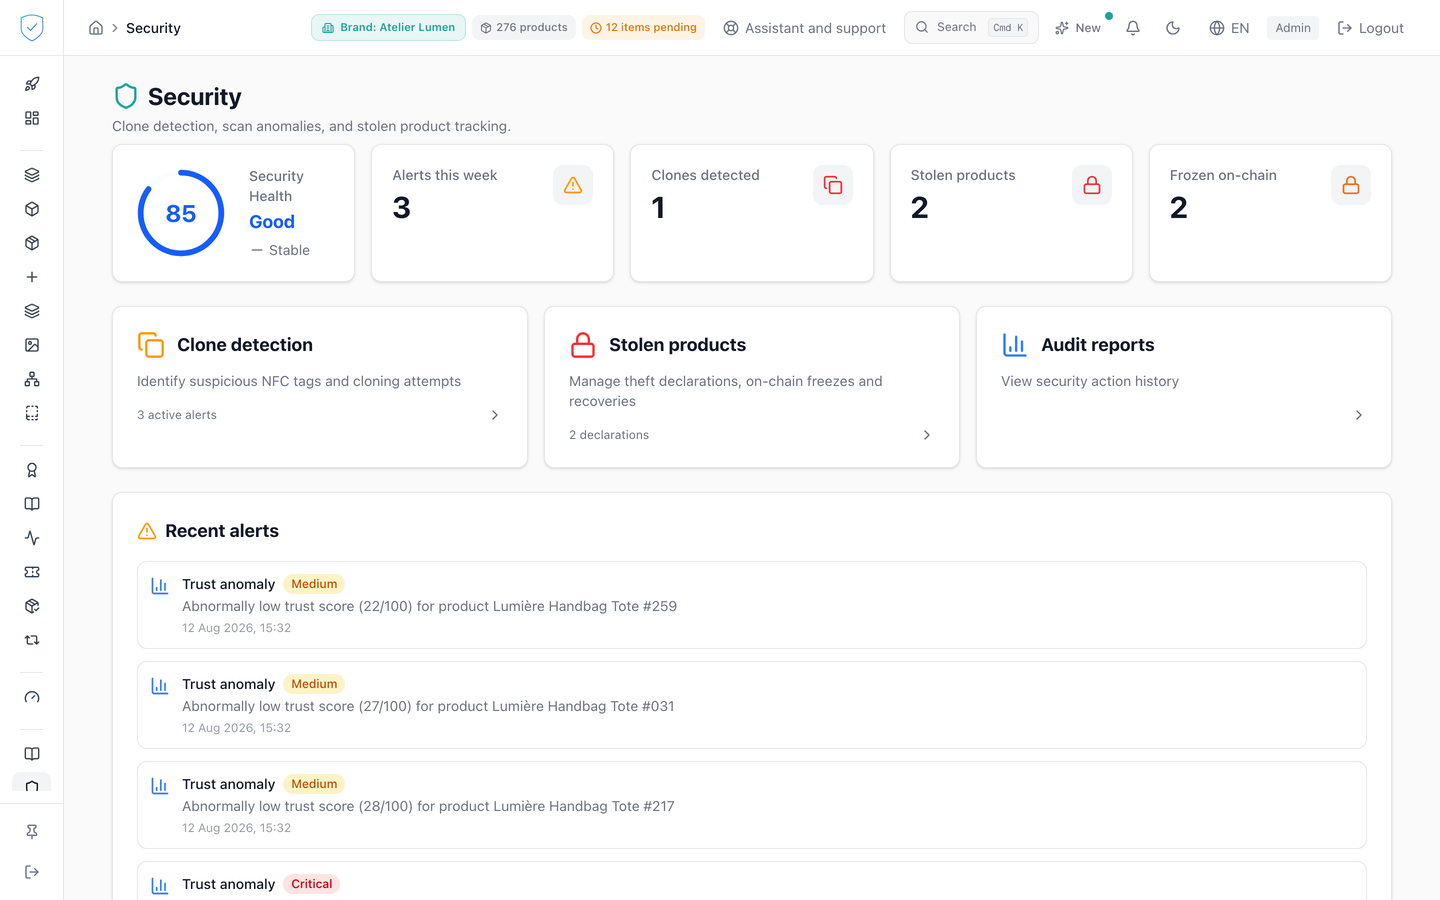
Task: Click the Critical severity badge
Action: (312, 884)
